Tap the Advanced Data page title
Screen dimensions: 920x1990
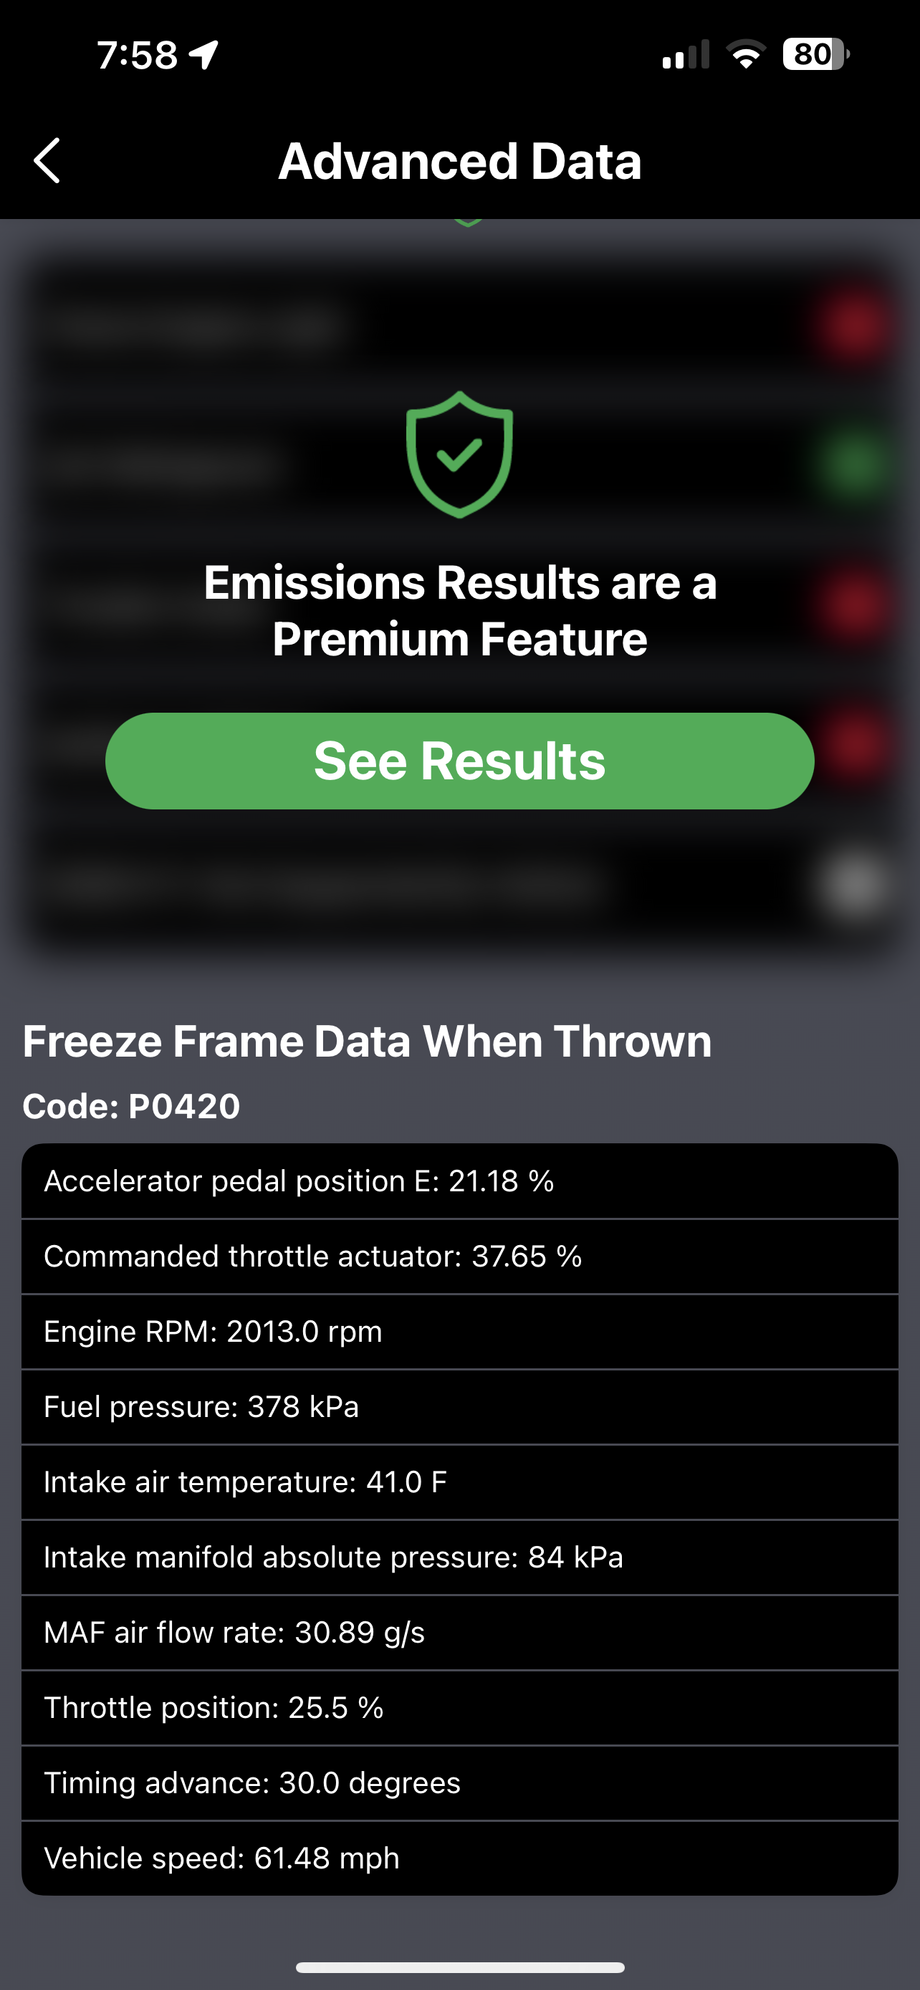pyautogui.click(x=460, y=161)
